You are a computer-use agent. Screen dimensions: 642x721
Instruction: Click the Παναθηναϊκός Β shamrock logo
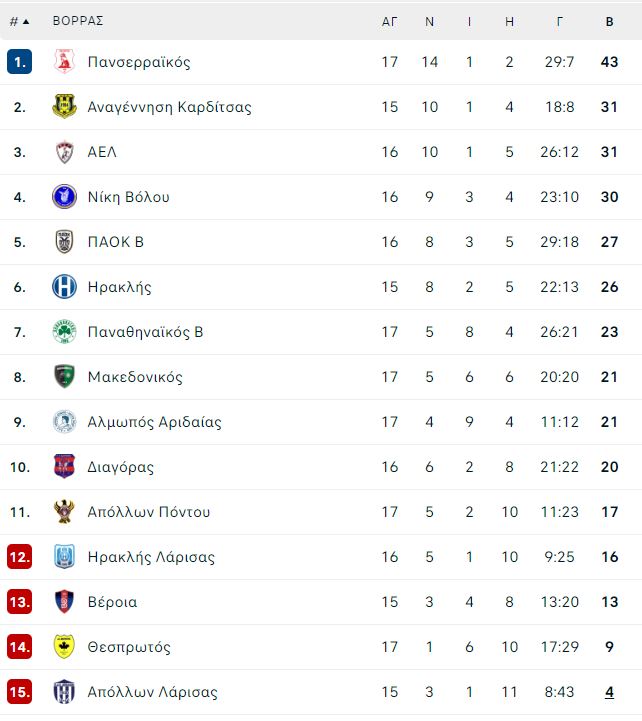point(64,332)
